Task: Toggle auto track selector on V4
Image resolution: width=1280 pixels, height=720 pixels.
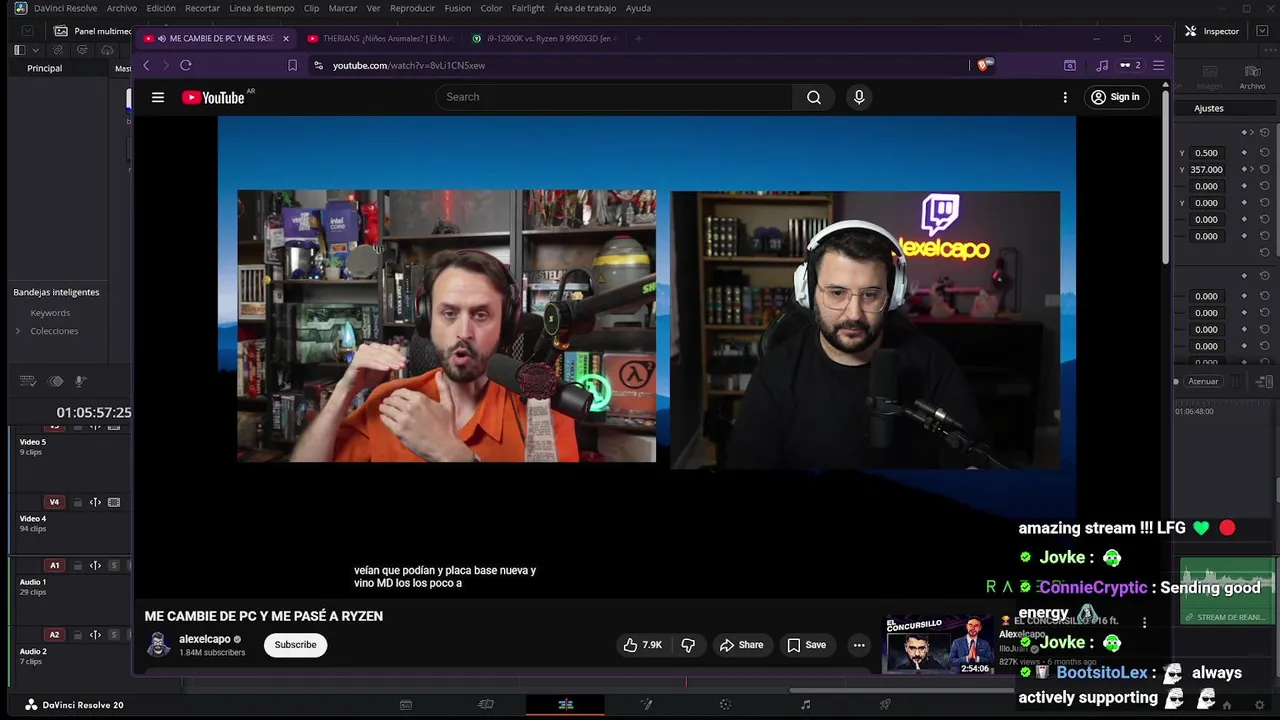Action: point(95,502)
